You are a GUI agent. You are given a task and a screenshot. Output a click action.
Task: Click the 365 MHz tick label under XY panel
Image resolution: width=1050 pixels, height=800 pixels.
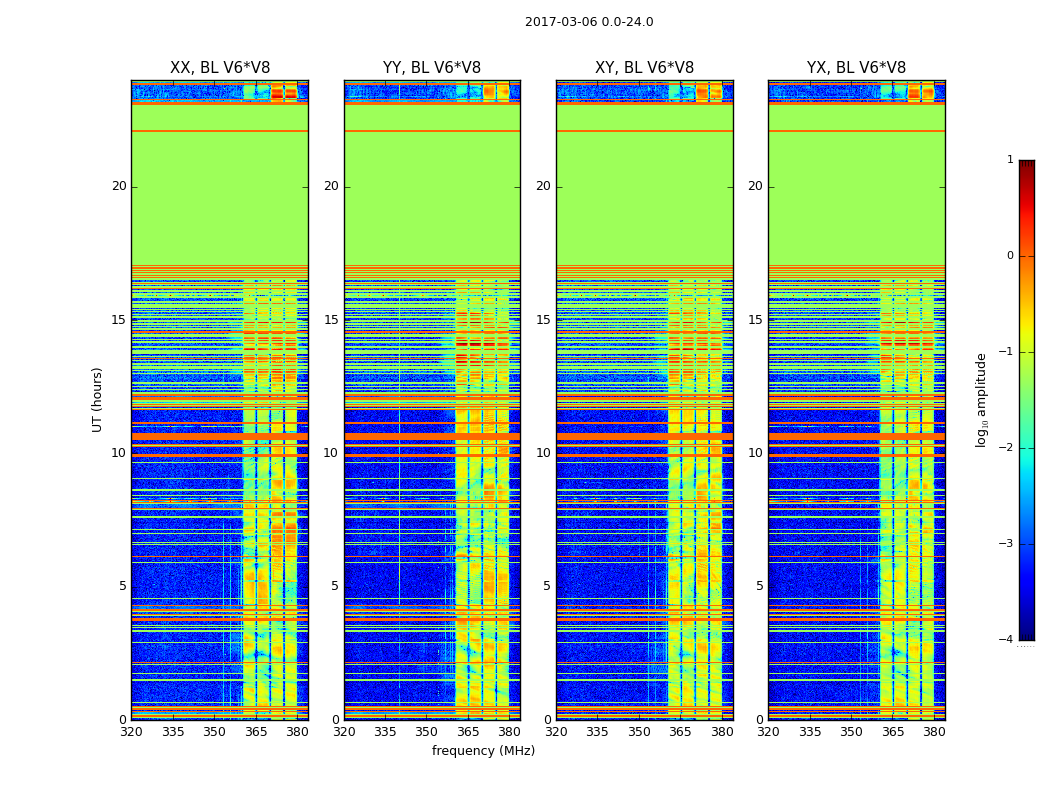pos(680,732)
